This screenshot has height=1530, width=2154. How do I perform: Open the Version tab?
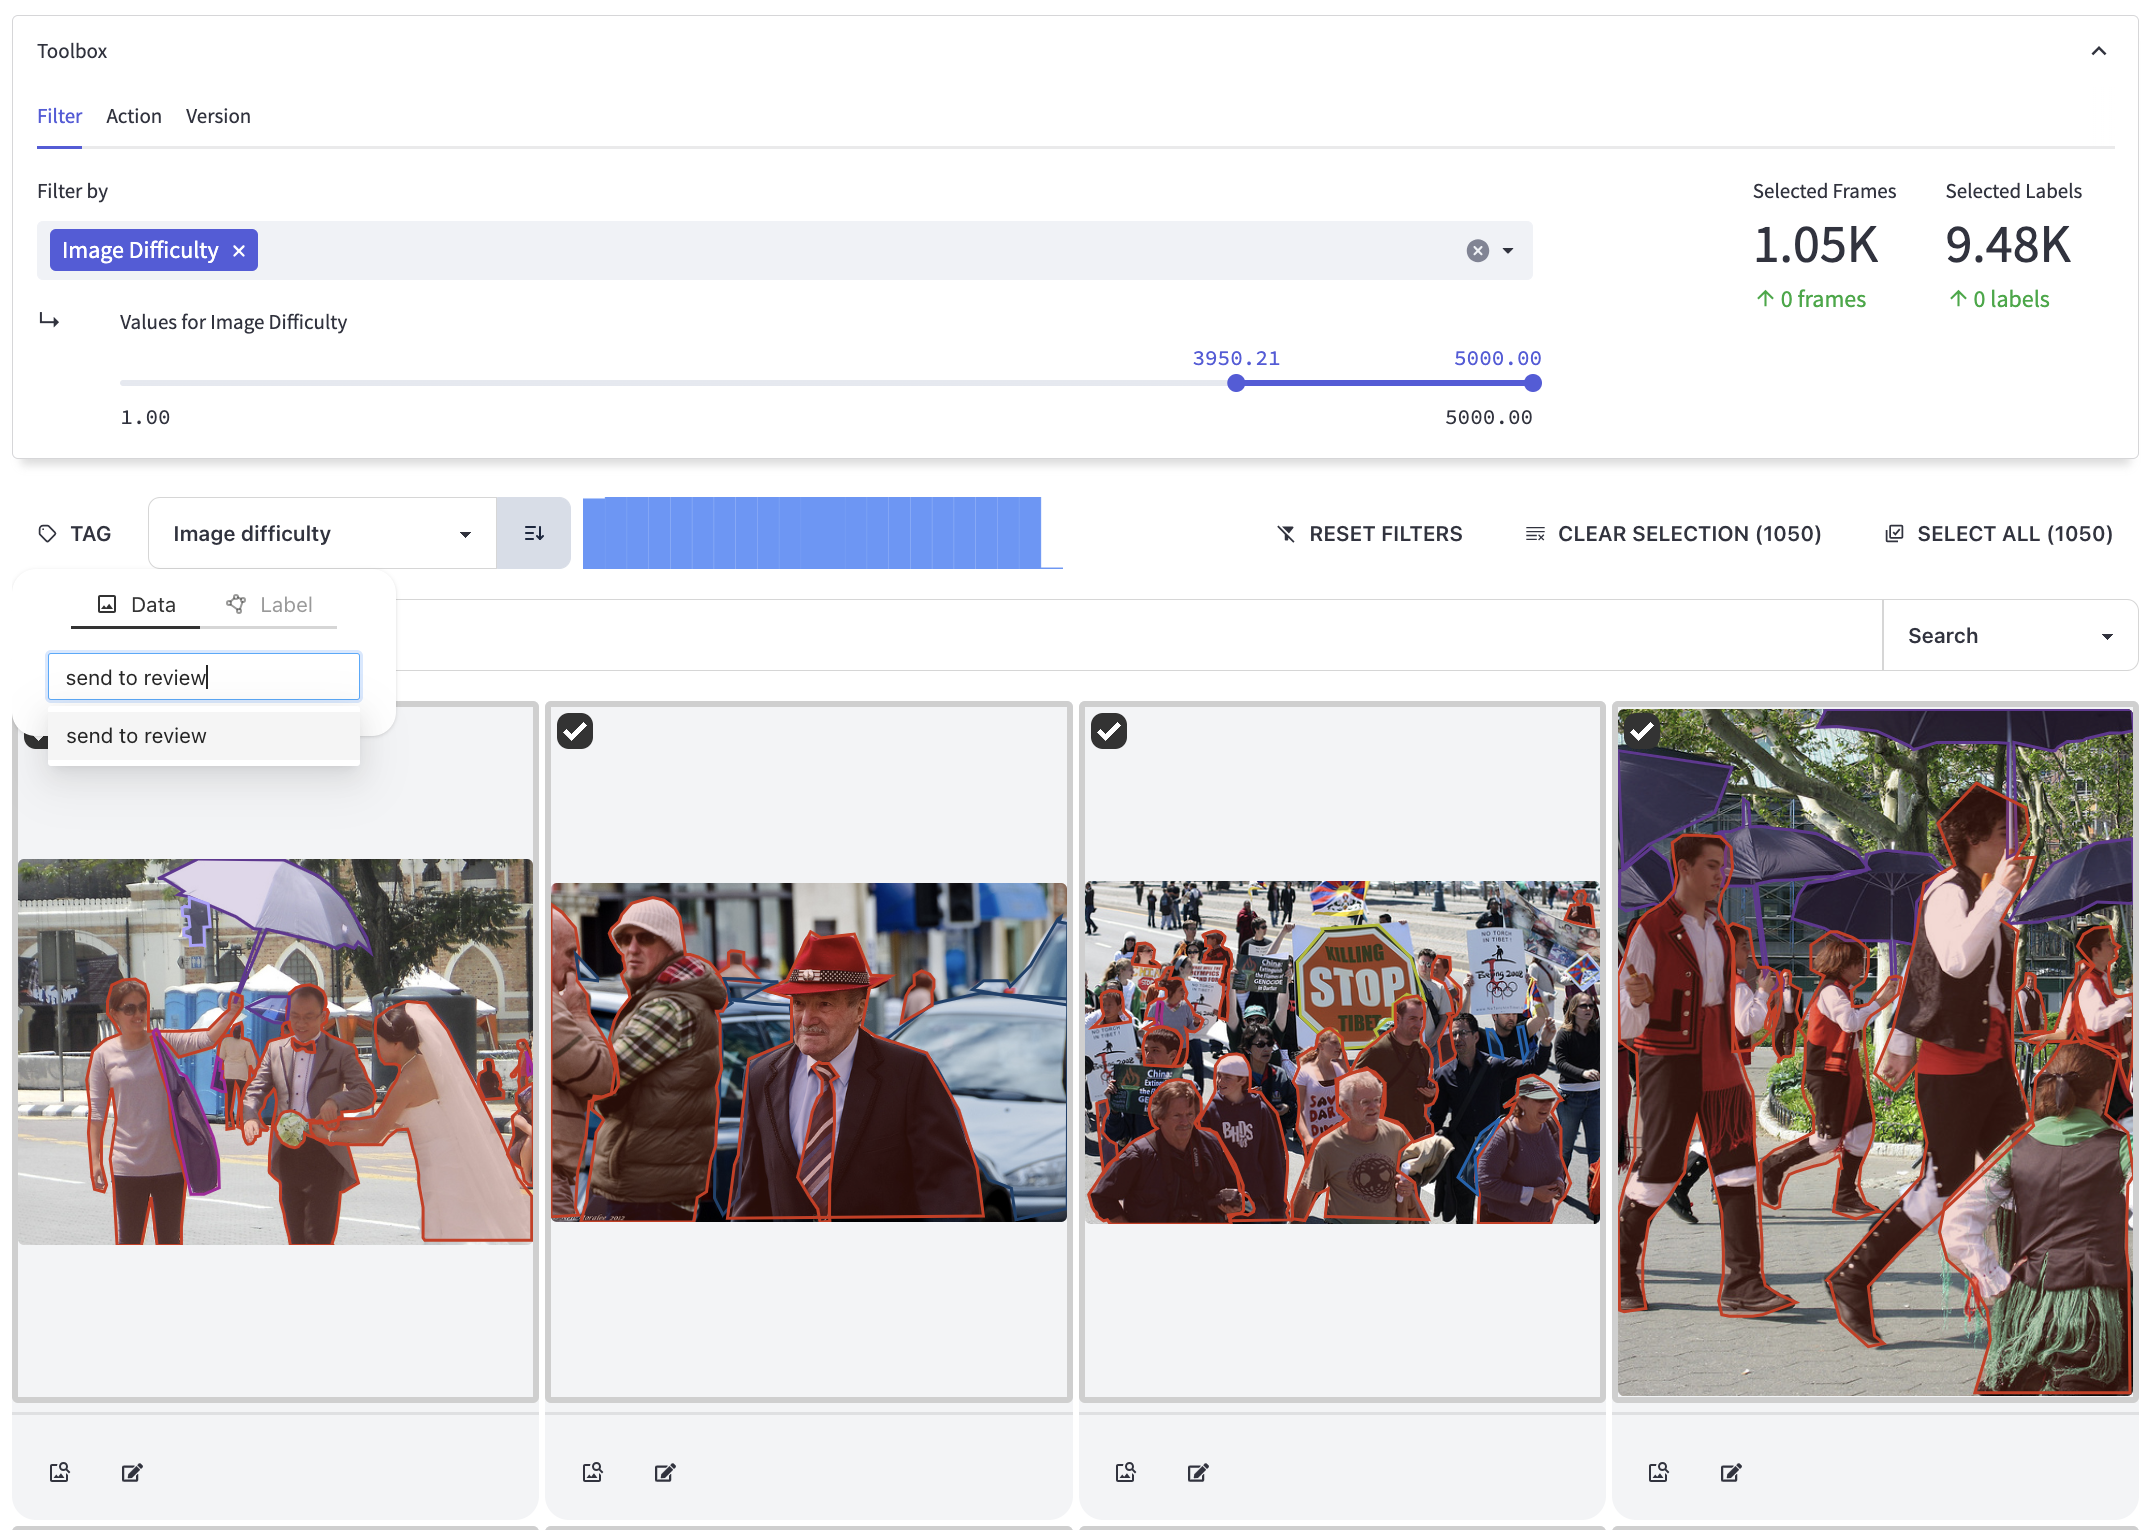[218, 116]
